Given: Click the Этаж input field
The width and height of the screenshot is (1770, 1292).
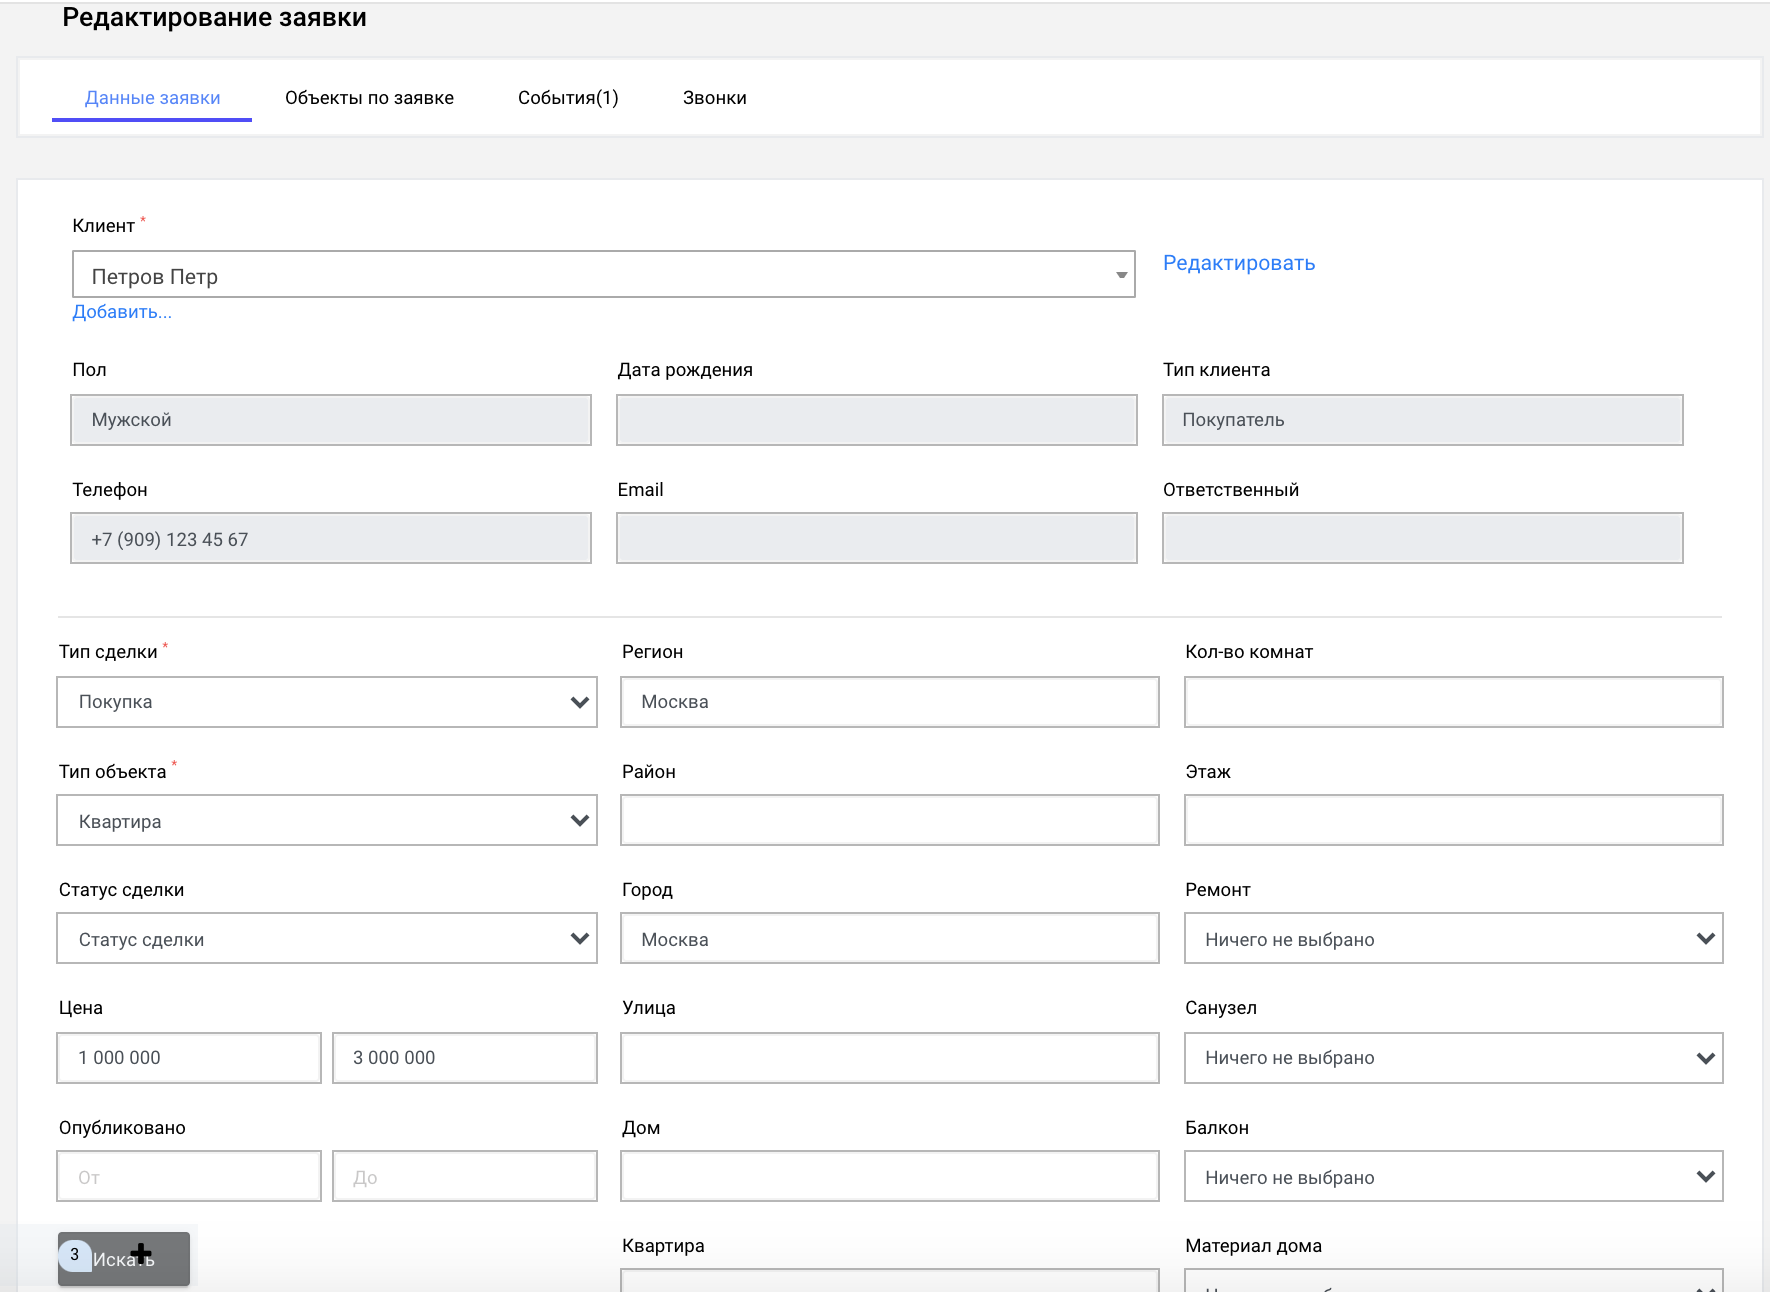Looking at the screenshot, I should coord(1454,820).
